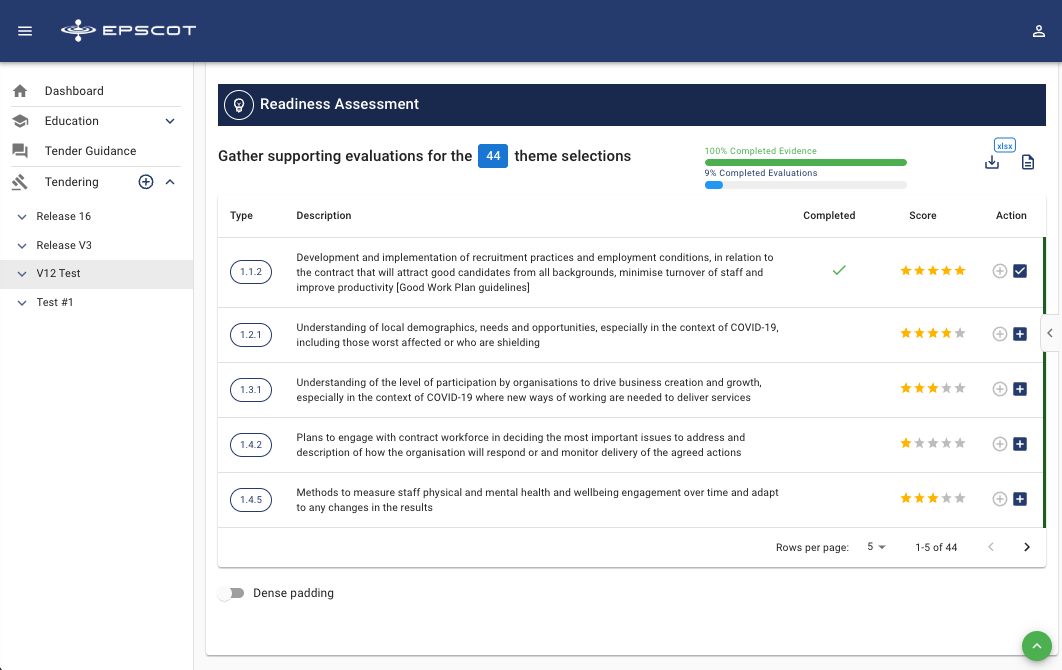Viewport: 1062px width, 670px height.
Task: Open the hamburger navigation menu
Action: point(25,31)
